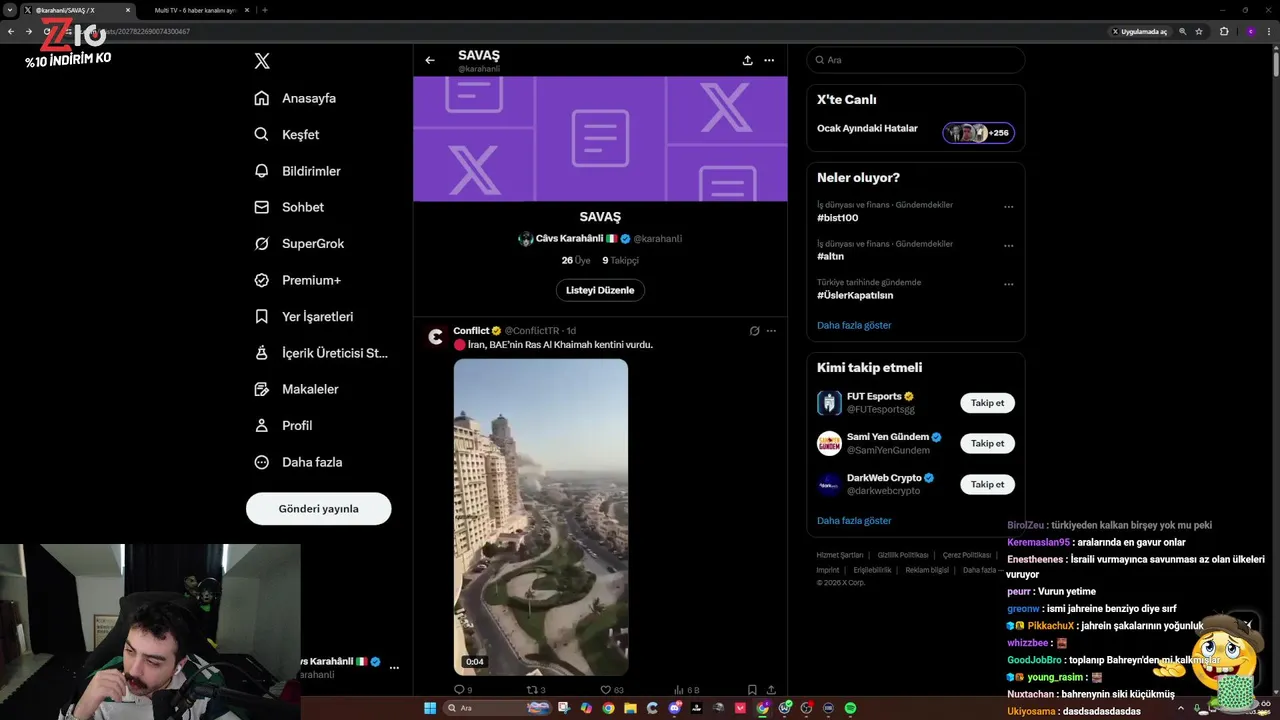Open the #altın trend
Viewport: 1280px width, 720px height.
pyautogui.click(x=833, y=257)
